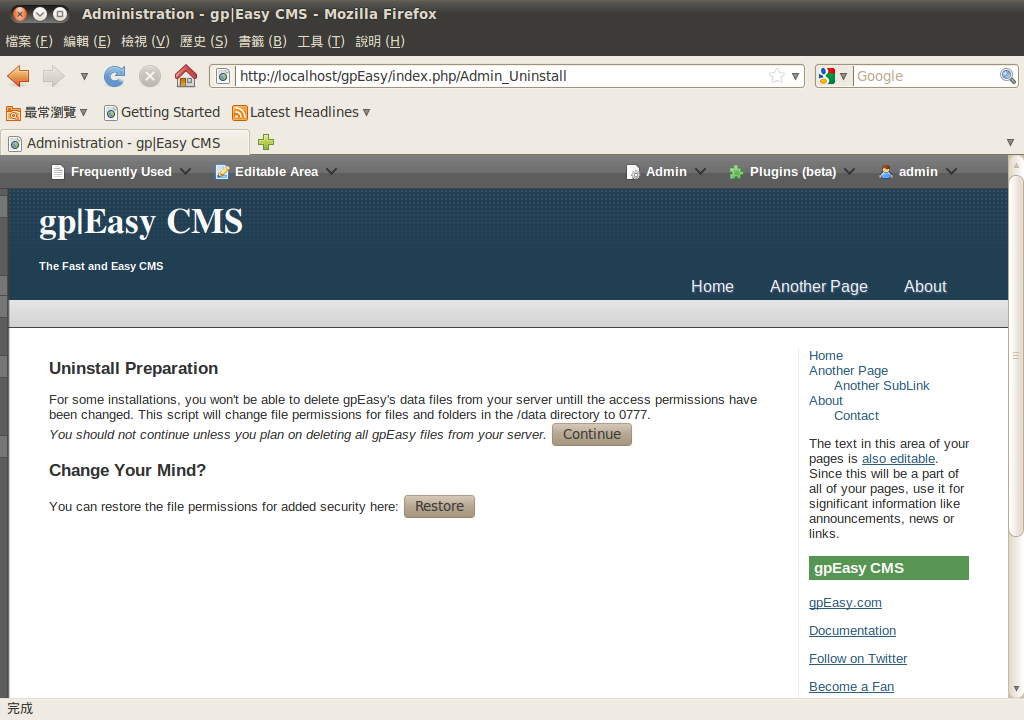Visit the gpEasy.com link
Image resolution: width=1024 pixels, height=720 pixels.
click(x=845, y=602)
